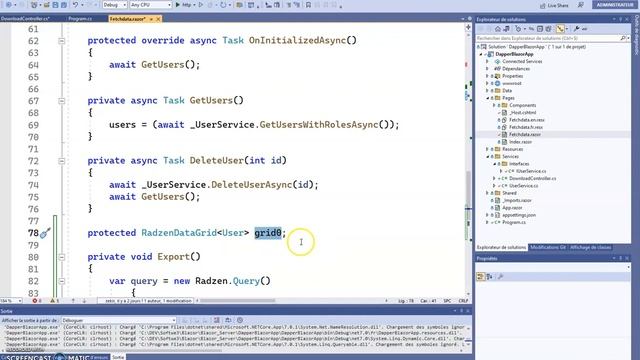
Task: Start debugging with the green play icon
Action: point(178,5)
